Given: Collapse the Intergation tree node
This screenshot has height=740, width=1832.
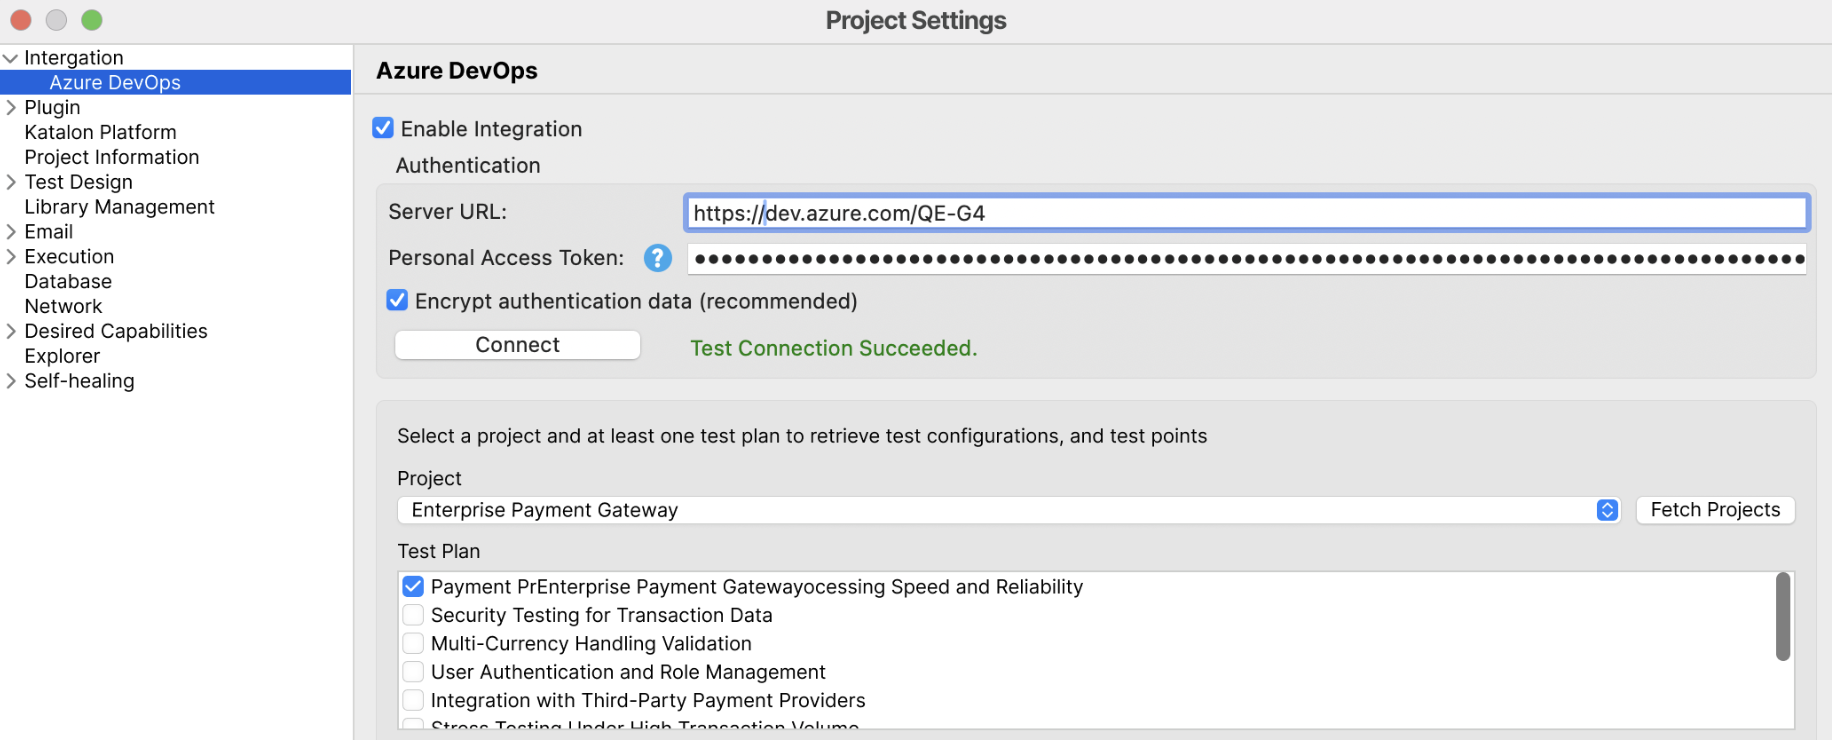Looking at the screenshot, I should 11,58.
